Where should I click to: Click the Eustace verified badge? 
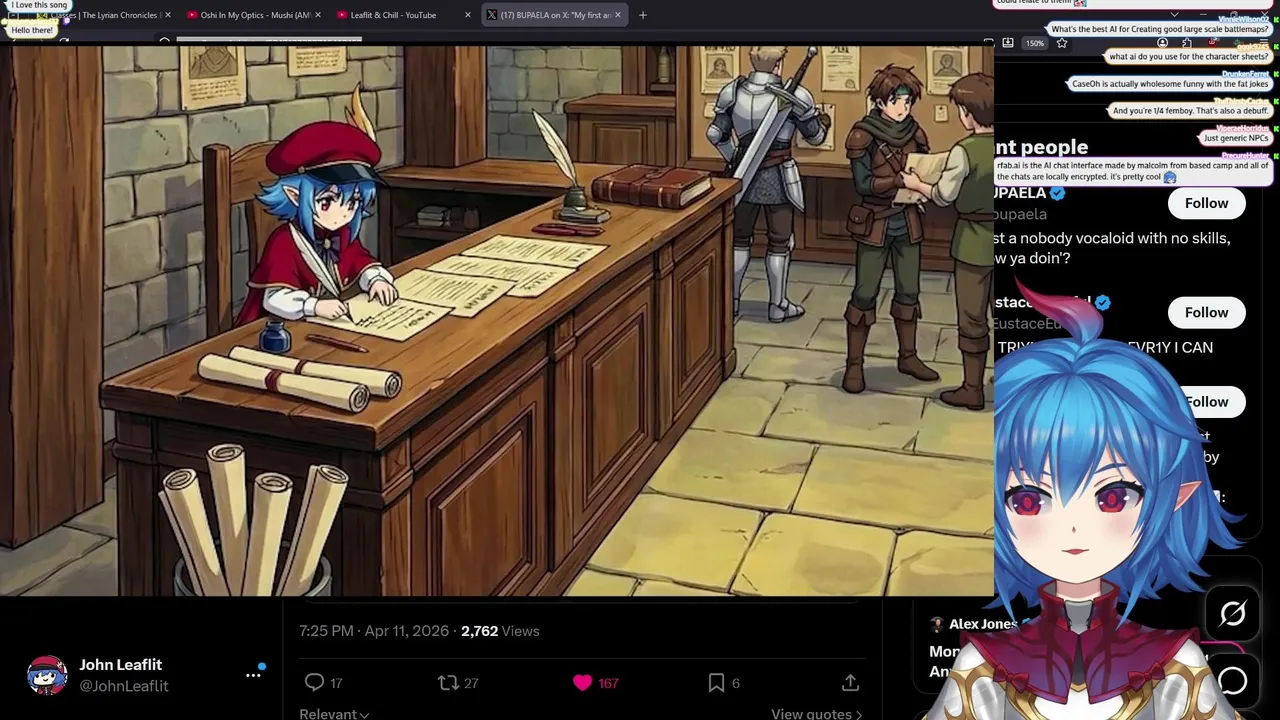[1102, 302]
